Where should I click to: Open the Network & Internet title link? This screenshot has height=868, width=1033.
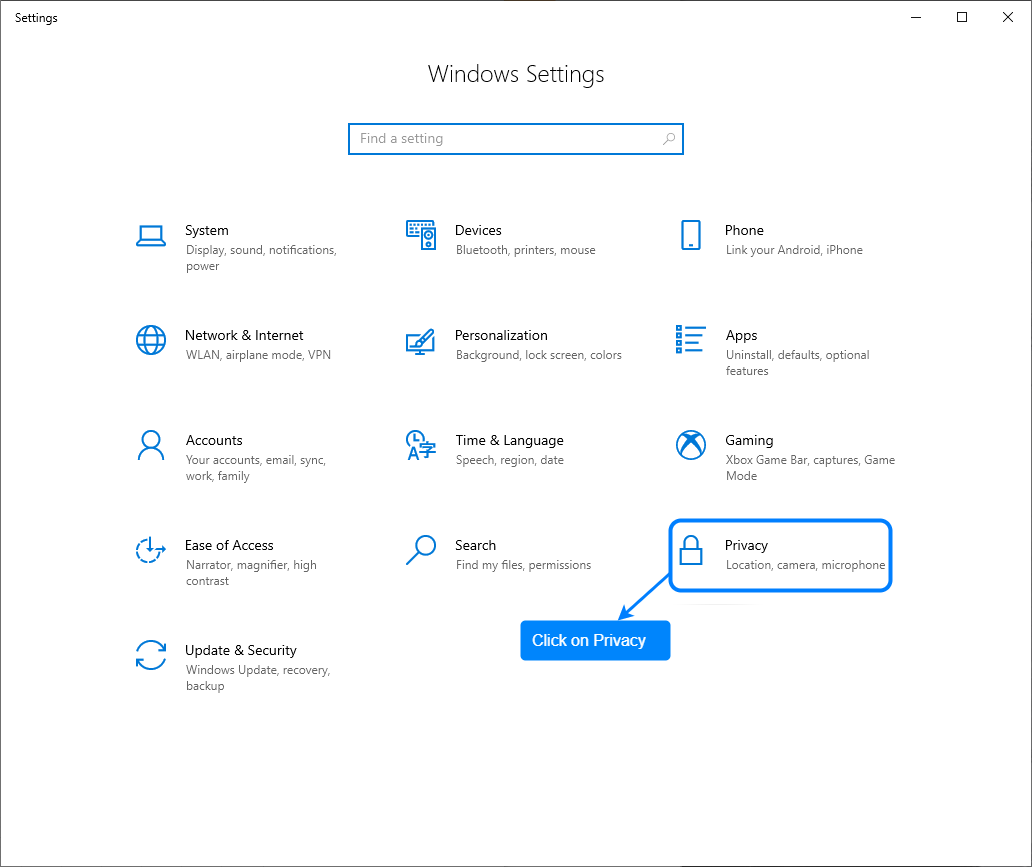(244, 335)
